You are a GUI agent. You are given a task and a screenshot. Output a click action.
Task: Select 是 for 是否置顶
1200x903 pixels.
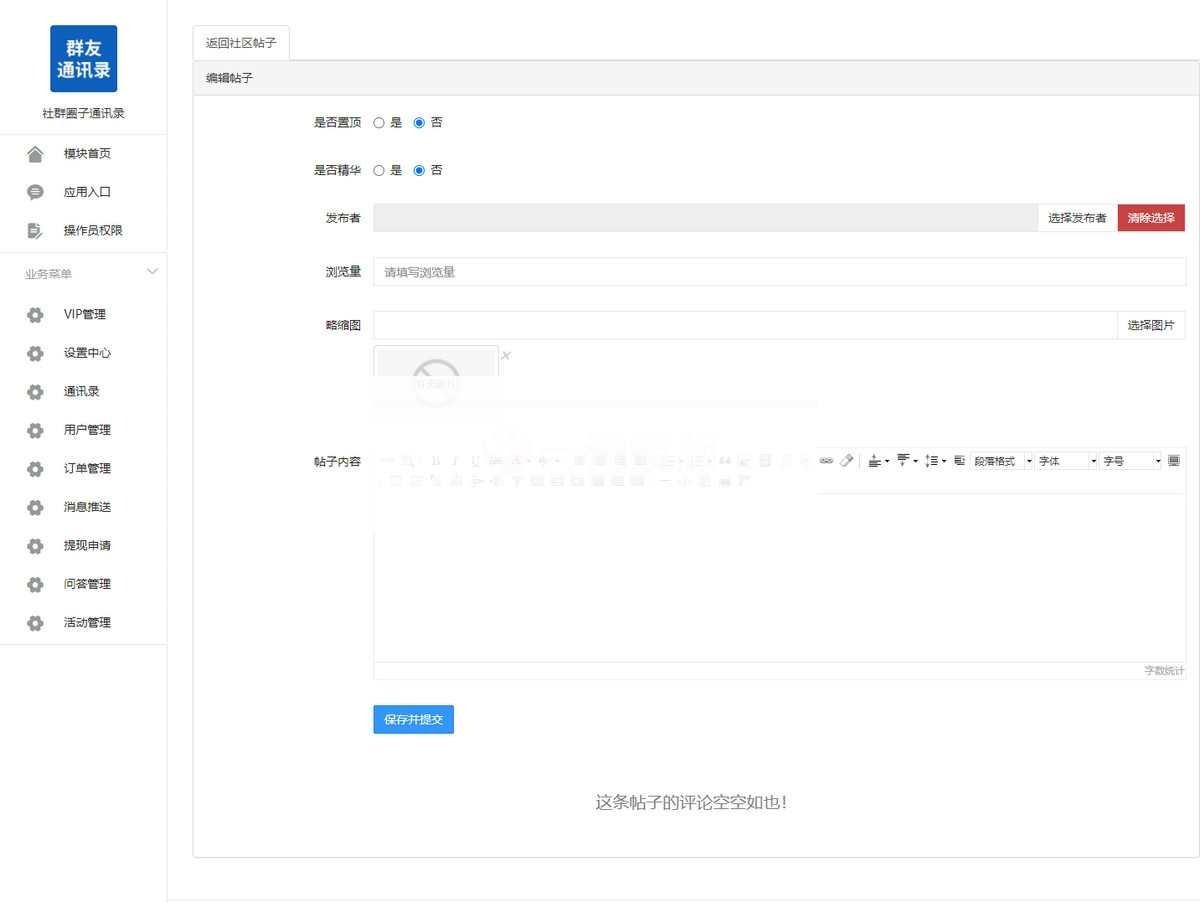pos(379,122)
